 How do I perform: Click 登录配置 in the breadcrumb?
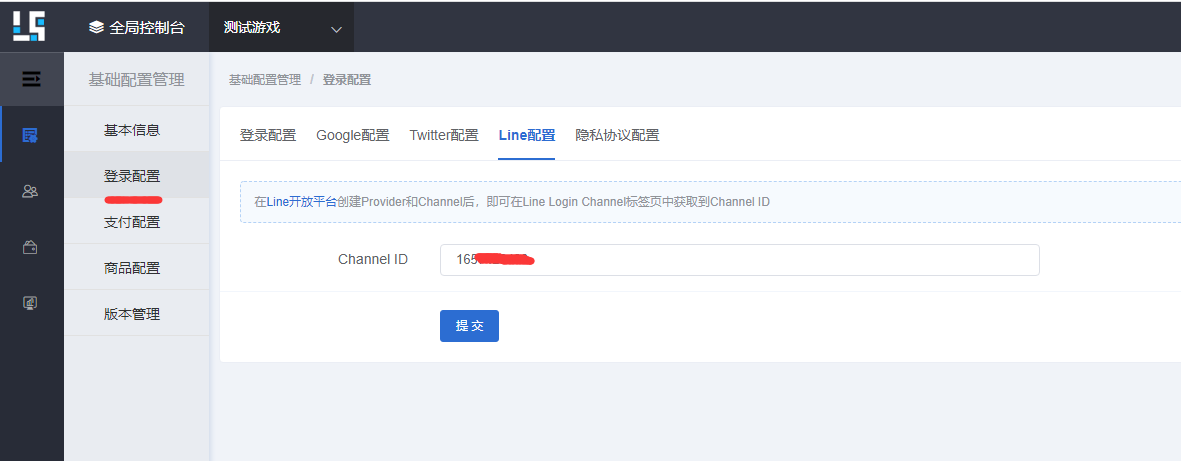tap(346, 80)
